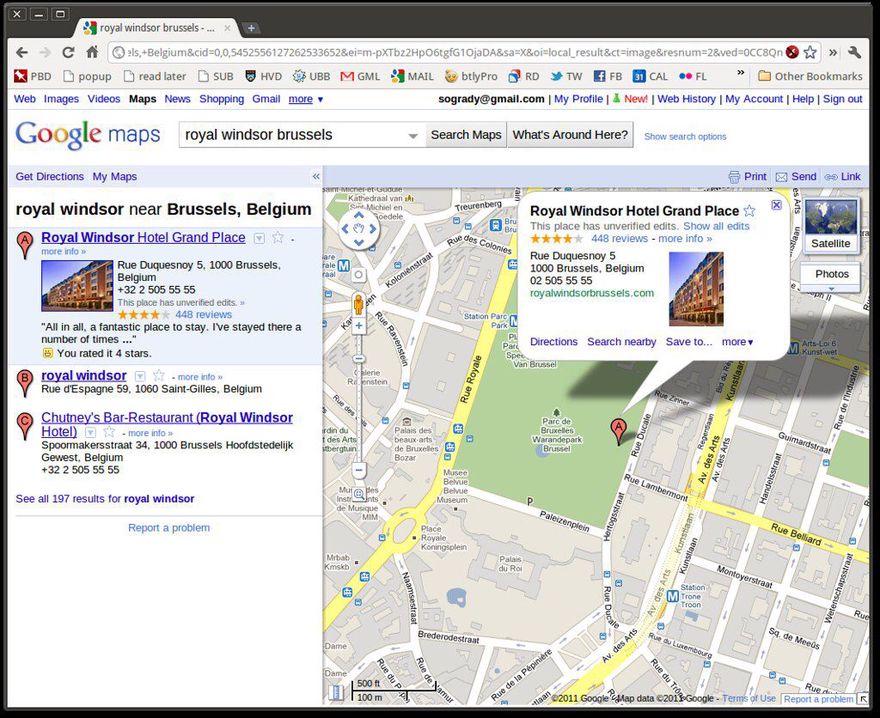Zoom in with map plus button
This screenshot has height=718, width=880.
359,326
